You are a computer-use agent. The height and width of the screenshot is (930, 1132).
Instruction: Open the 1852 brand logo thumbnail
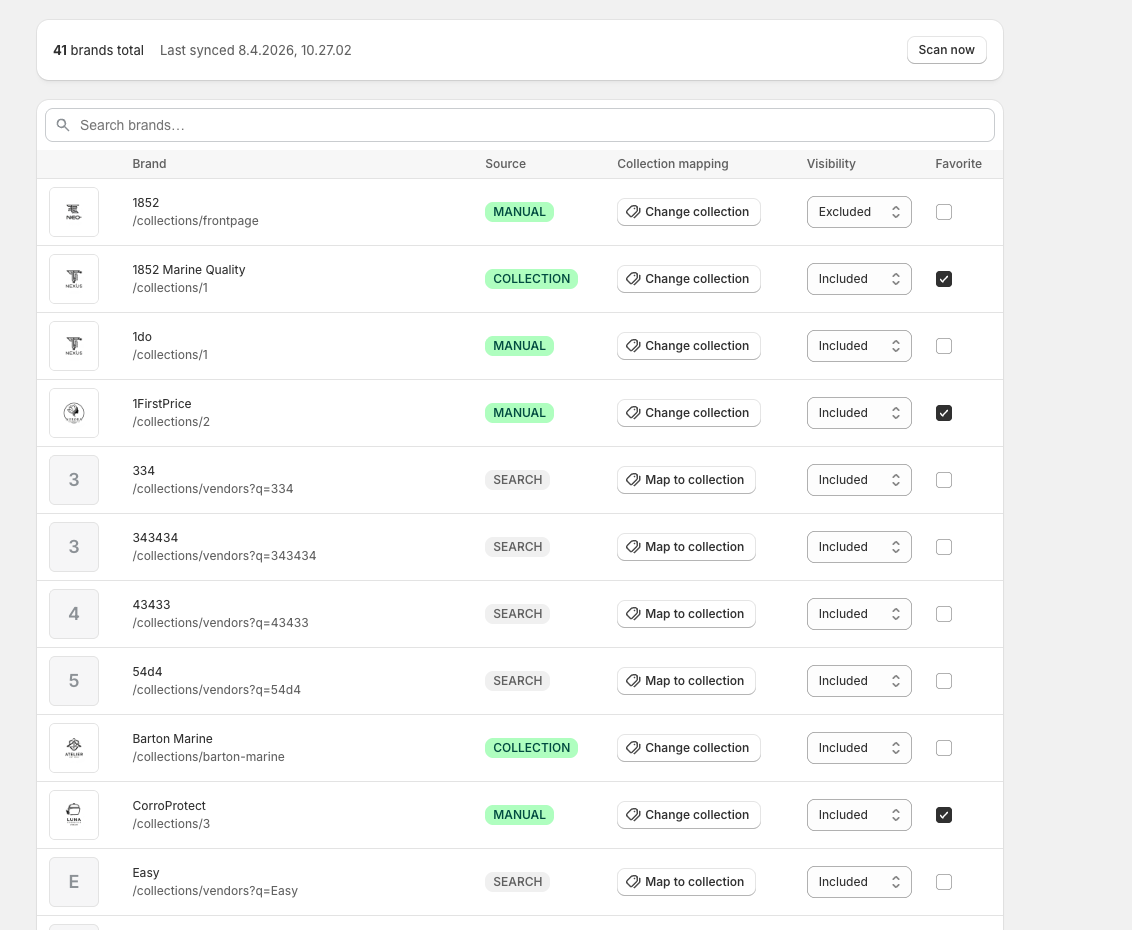click(74, 212)
